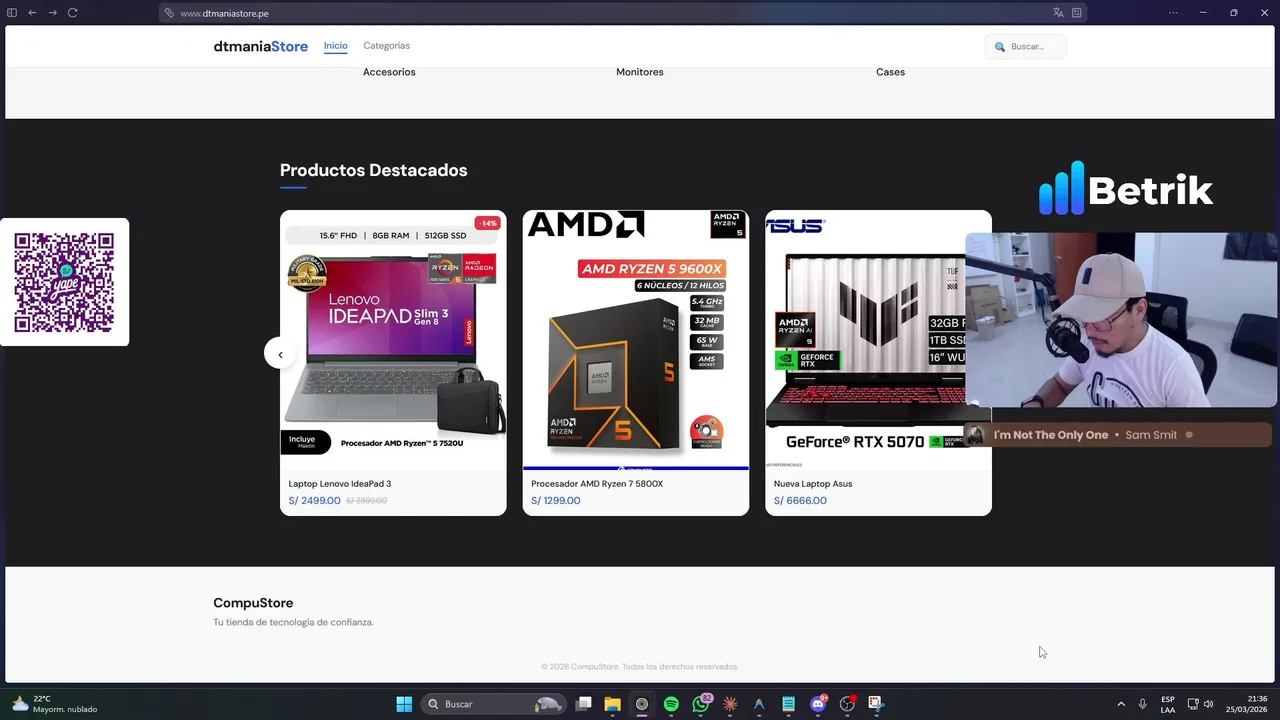
Task: Click the Laptop Lenovo IdeaPad 3 title
Action: 340,484
